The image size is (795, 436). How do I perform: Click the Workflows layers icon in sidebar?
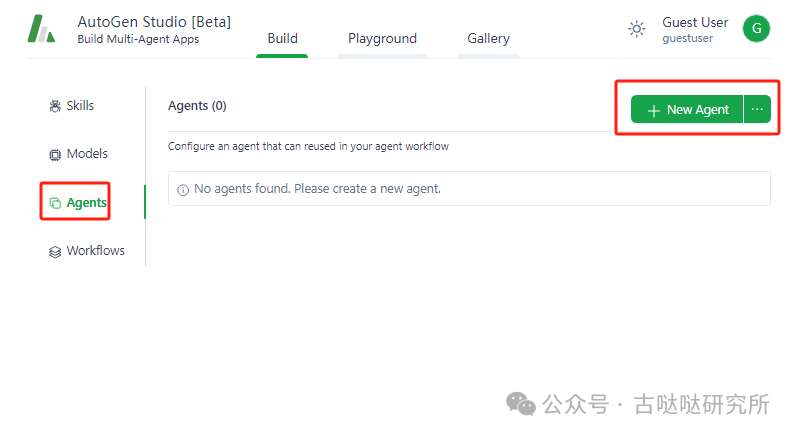(55, 252)
